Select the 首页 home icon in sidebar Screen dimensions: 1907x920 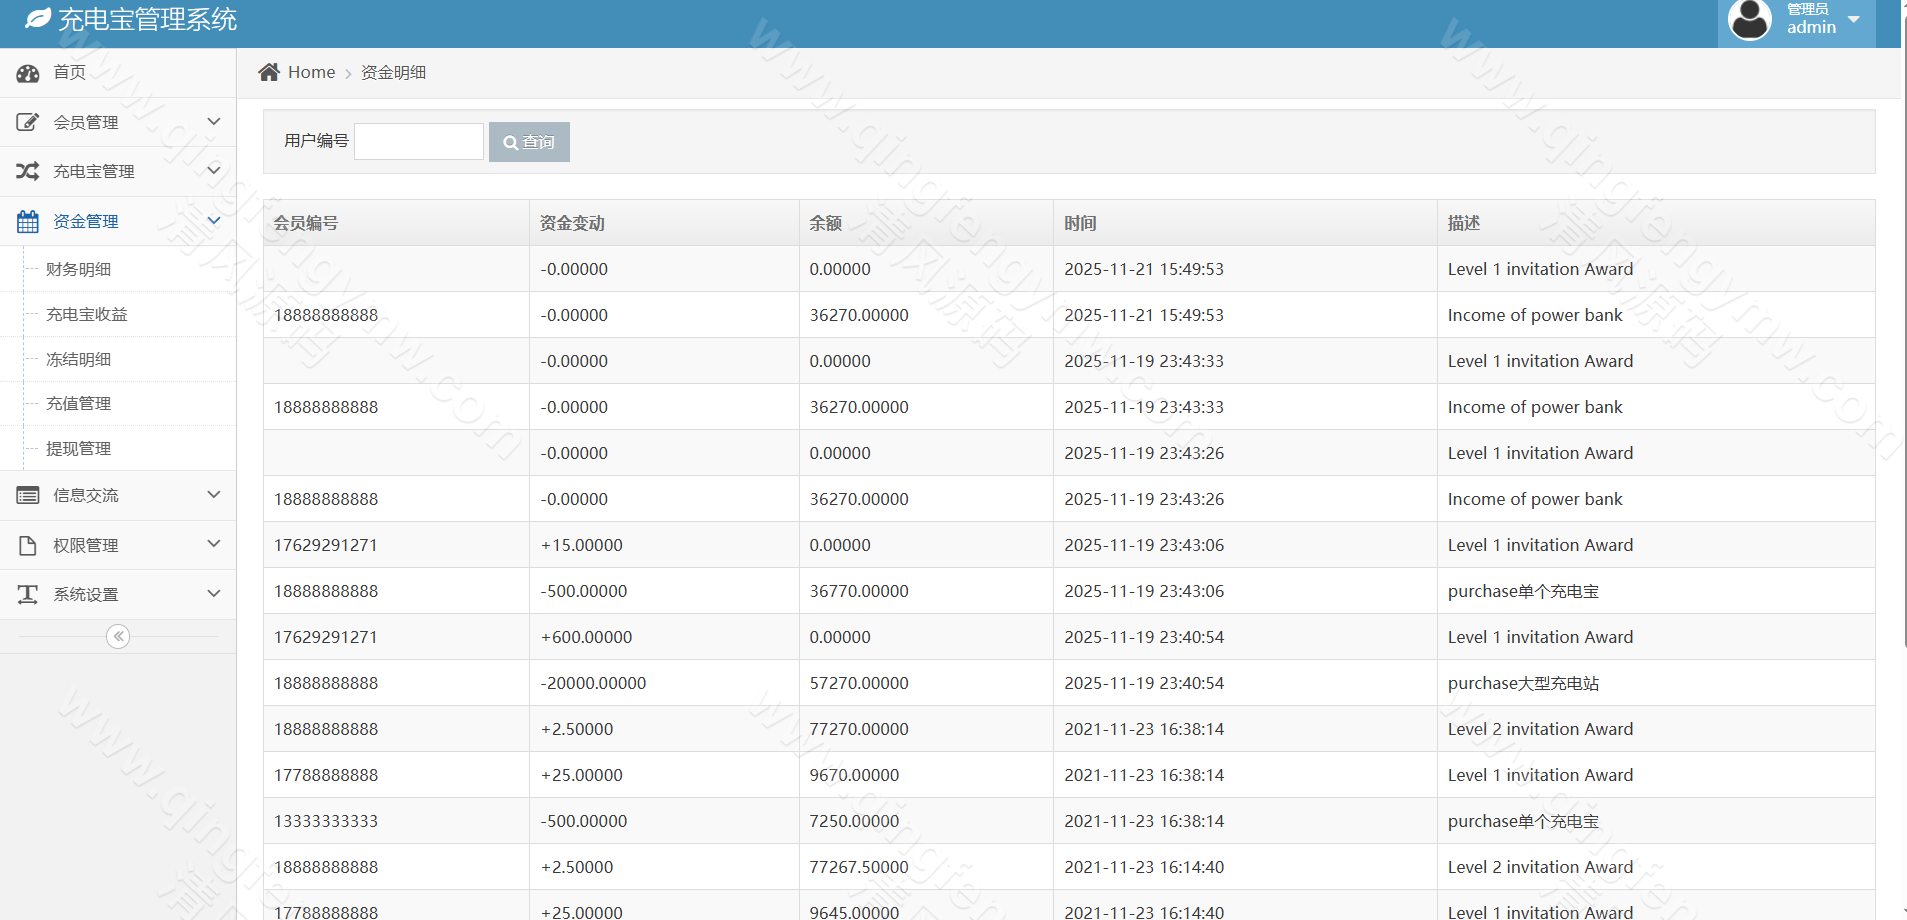point(27,73)
